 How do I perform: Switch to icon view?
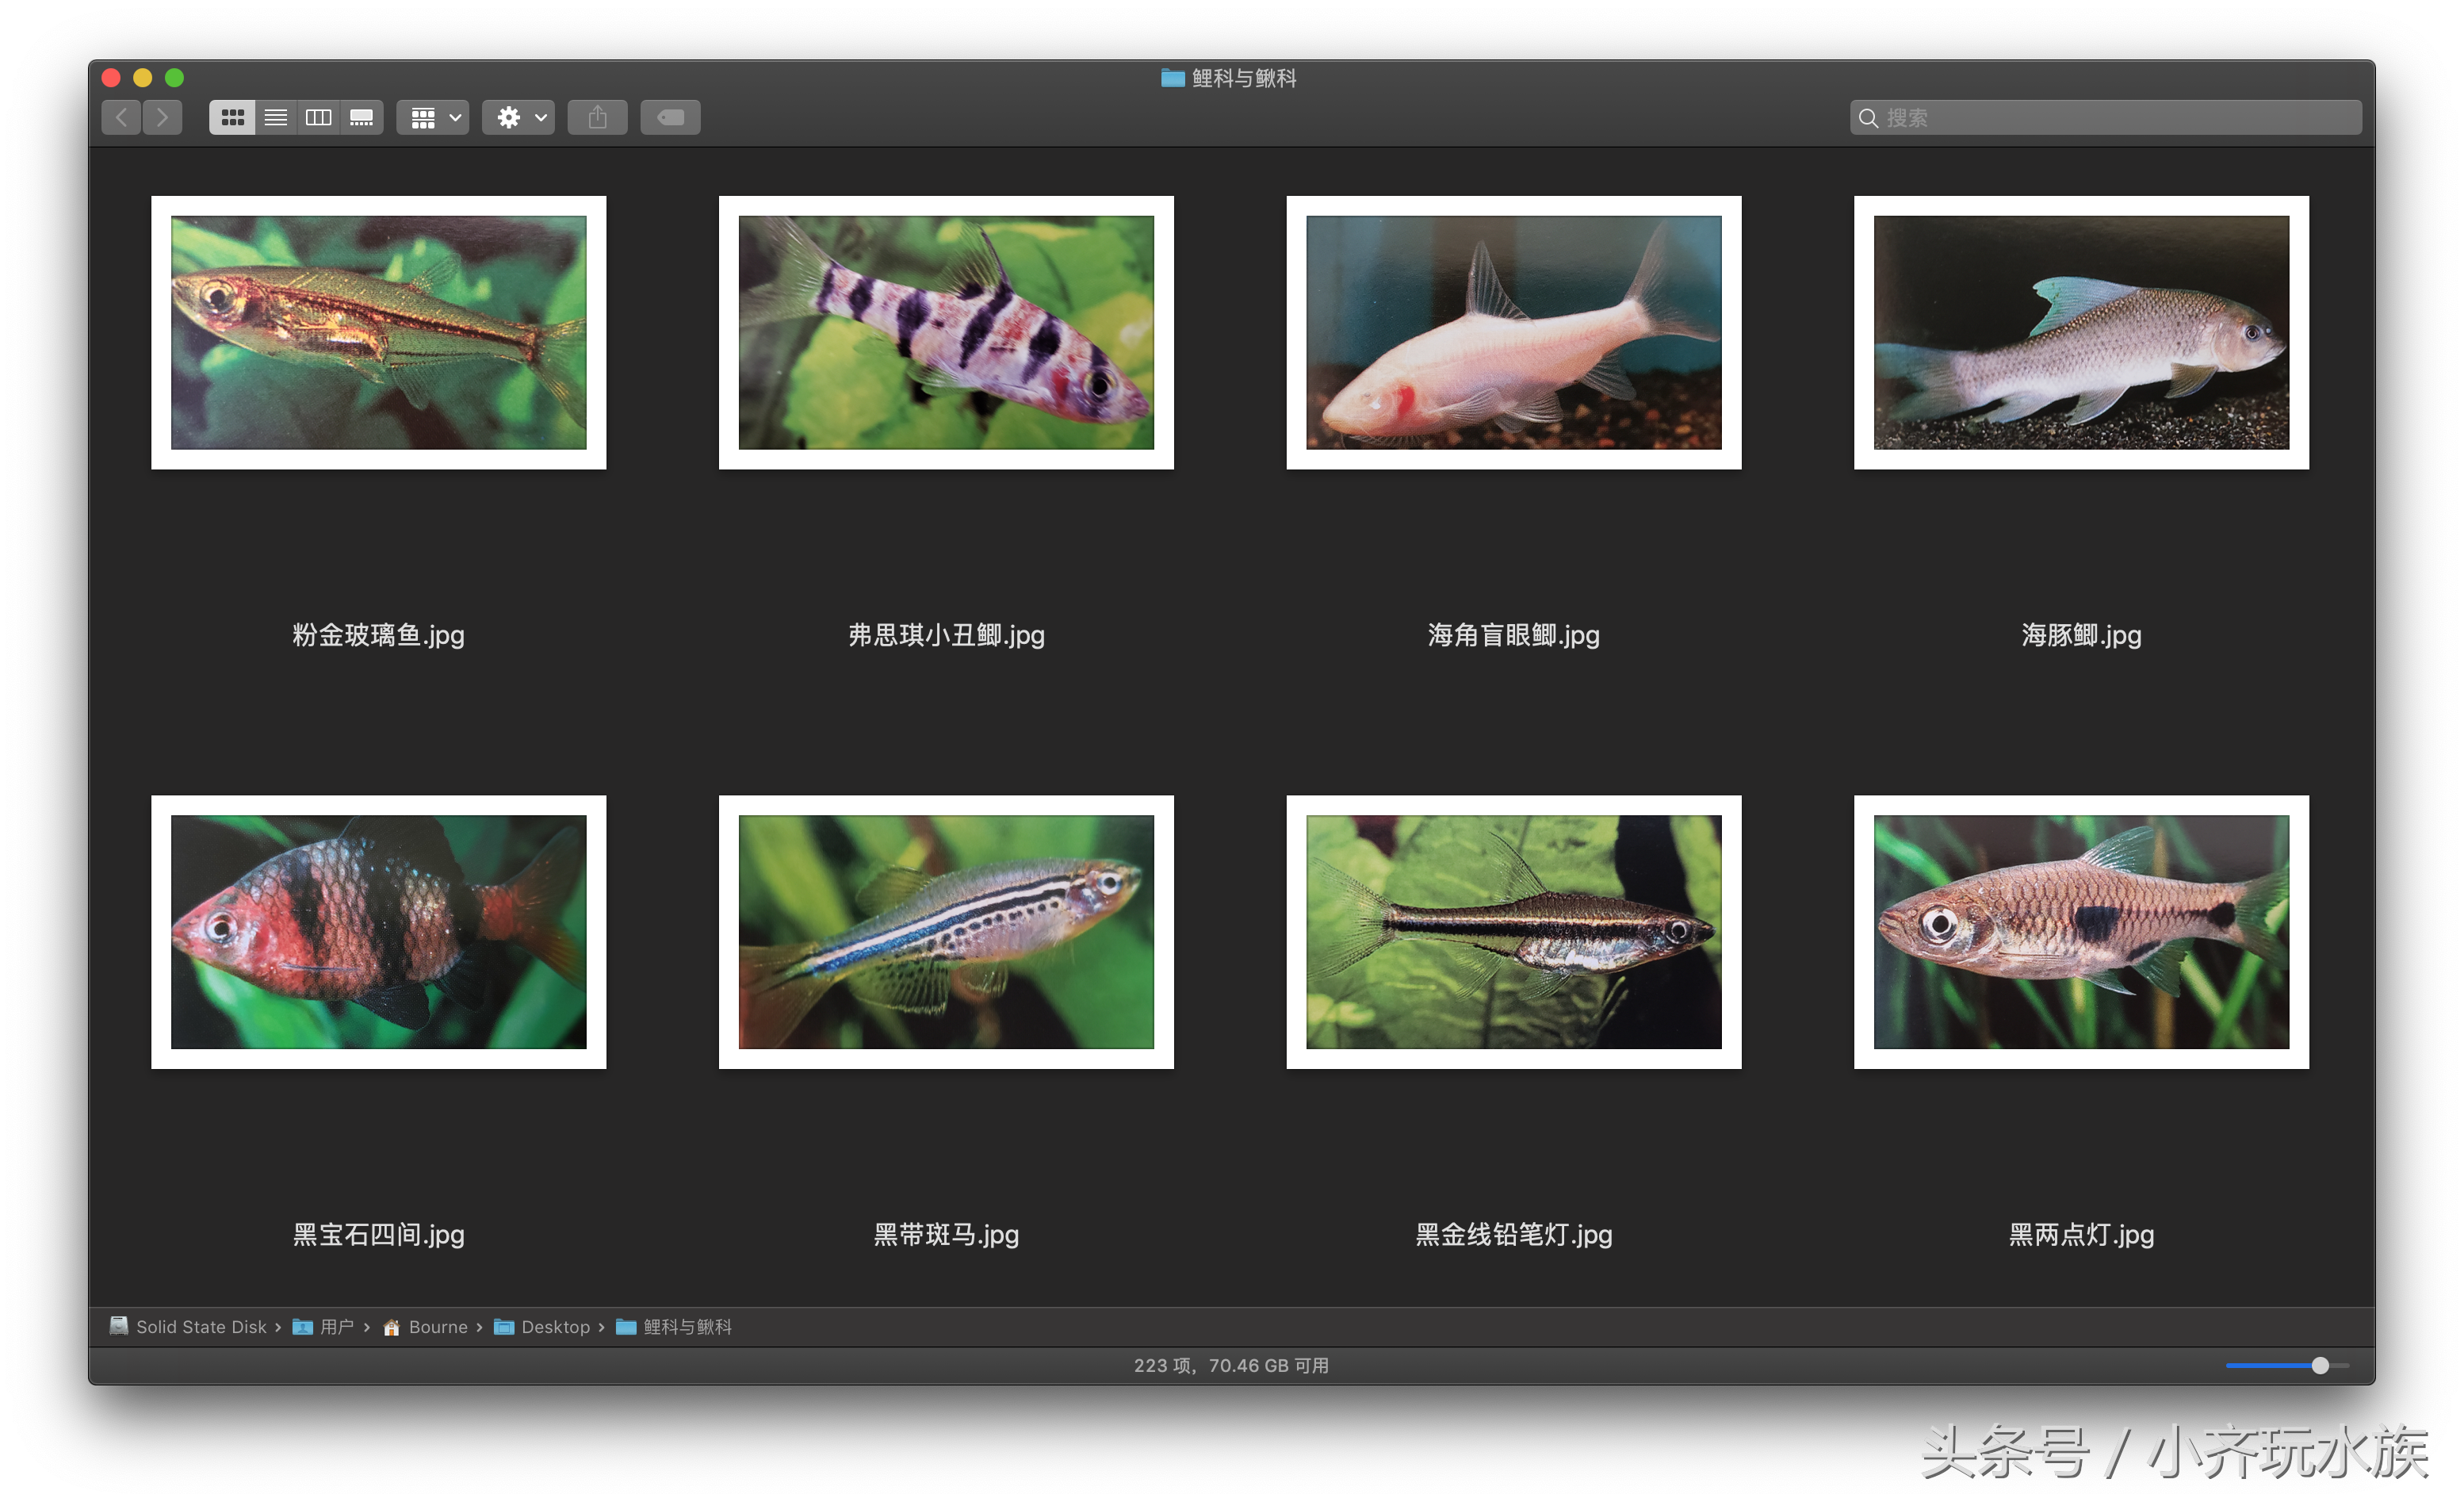pos(232,118)
